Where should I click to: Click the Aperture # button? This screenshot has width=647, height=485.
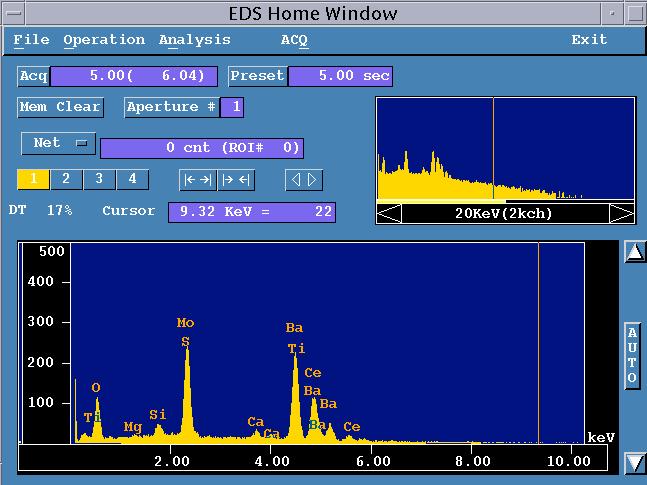pos(171,107)
